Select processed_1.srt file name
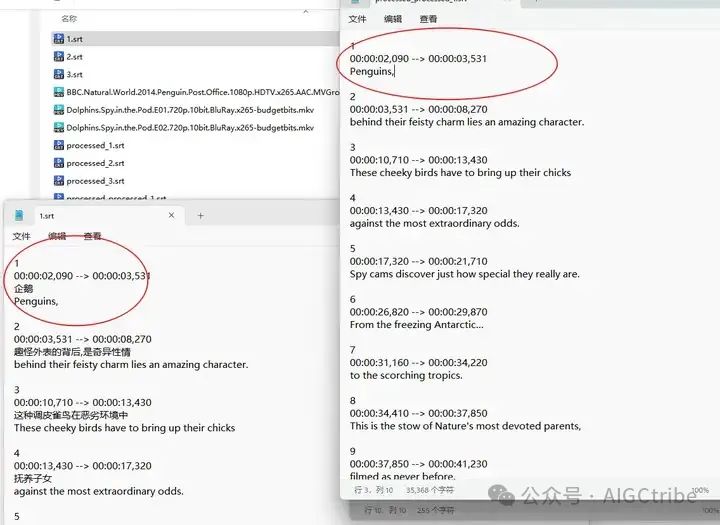Image resolution: width=720 pixels, height=525 pixels. pos(96,146)
